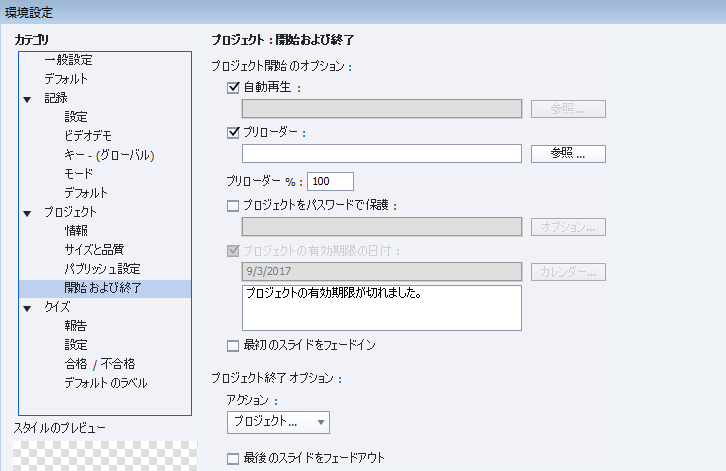Viewport: 726px width, 471px height.
Task: Select 合格 / 不合格 quiz category
Action: [99, 363]
